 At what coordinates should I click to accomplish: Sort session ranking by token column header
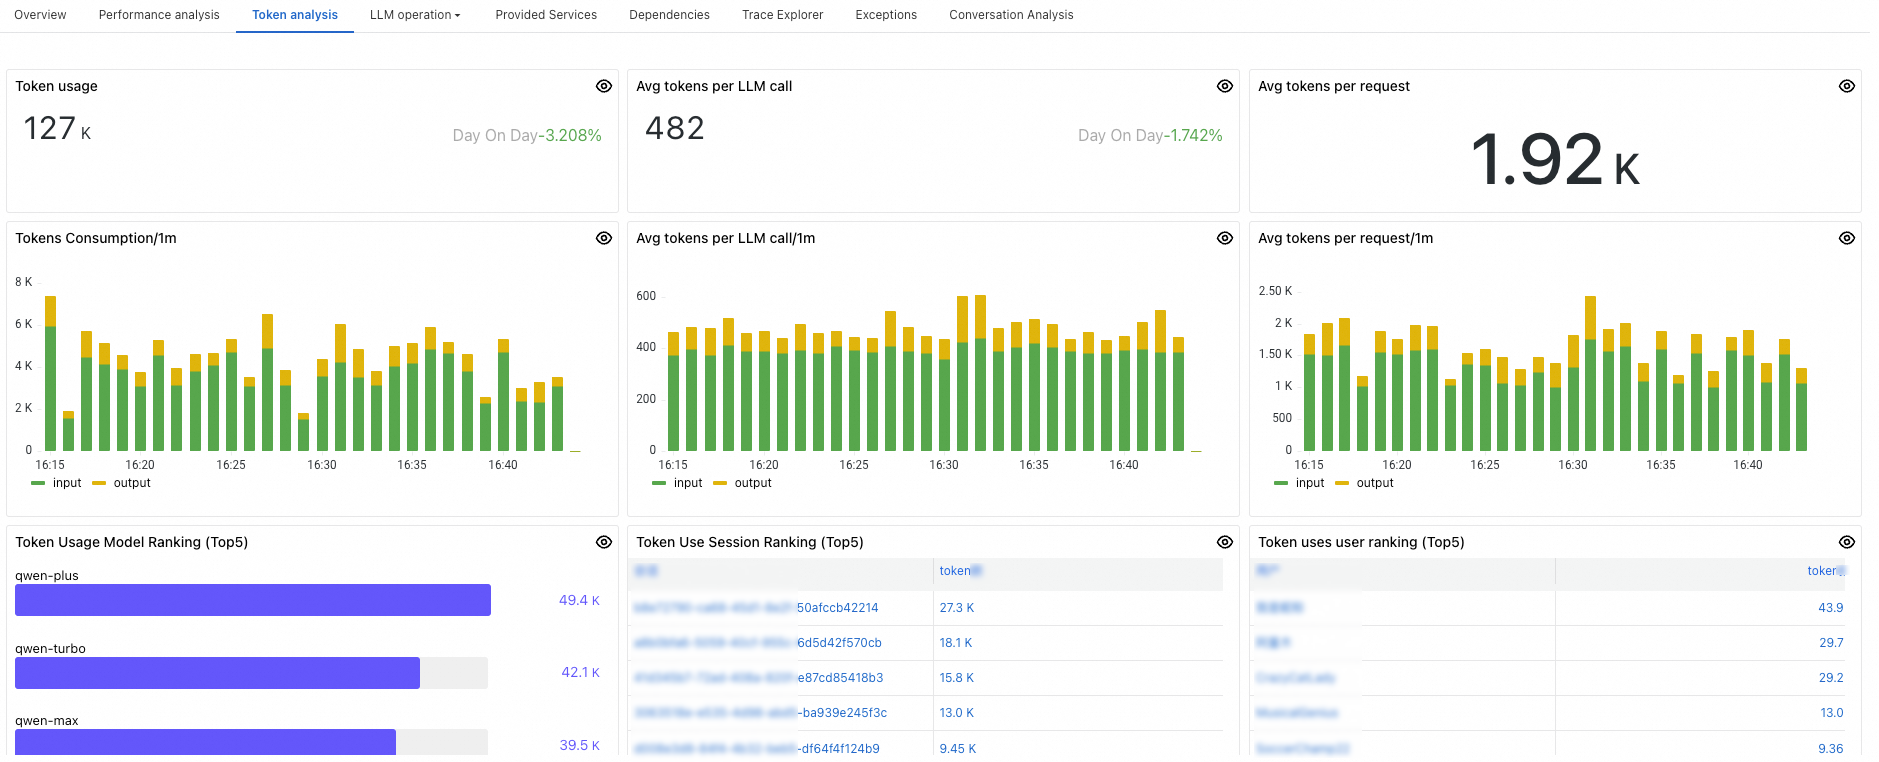point(958,571)
